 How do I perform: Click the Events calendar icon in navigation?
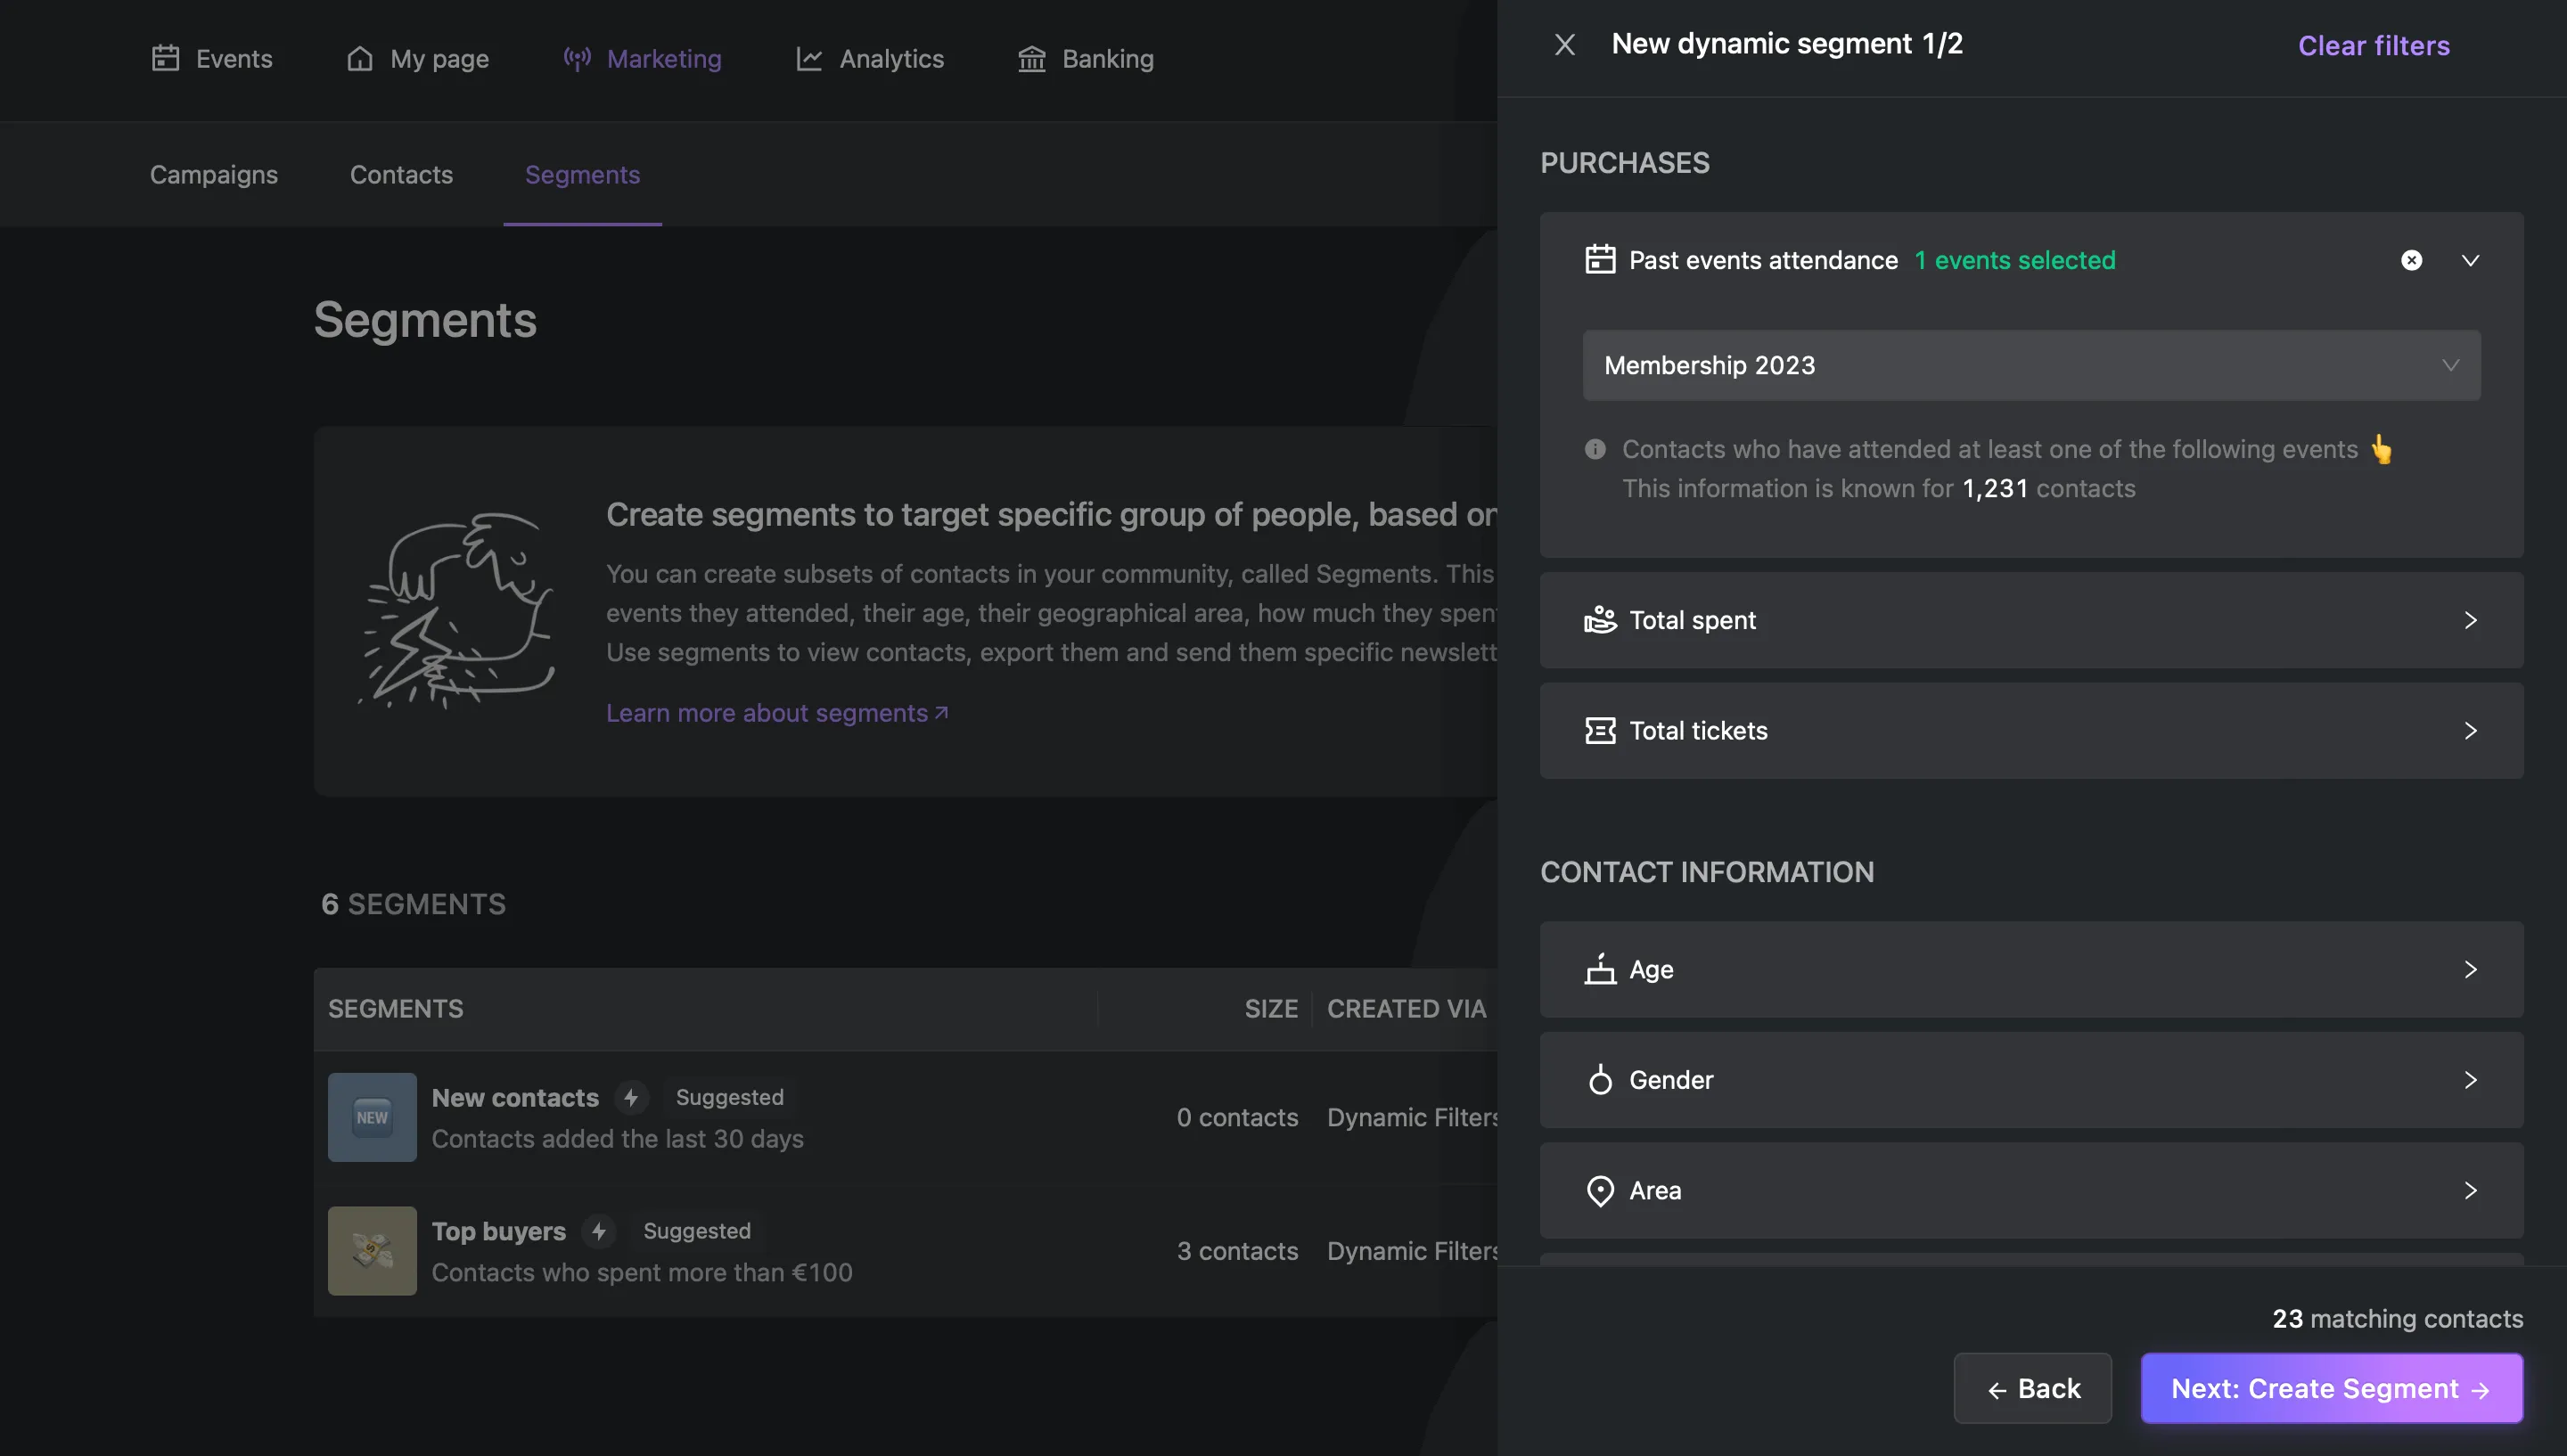(165, 58)
